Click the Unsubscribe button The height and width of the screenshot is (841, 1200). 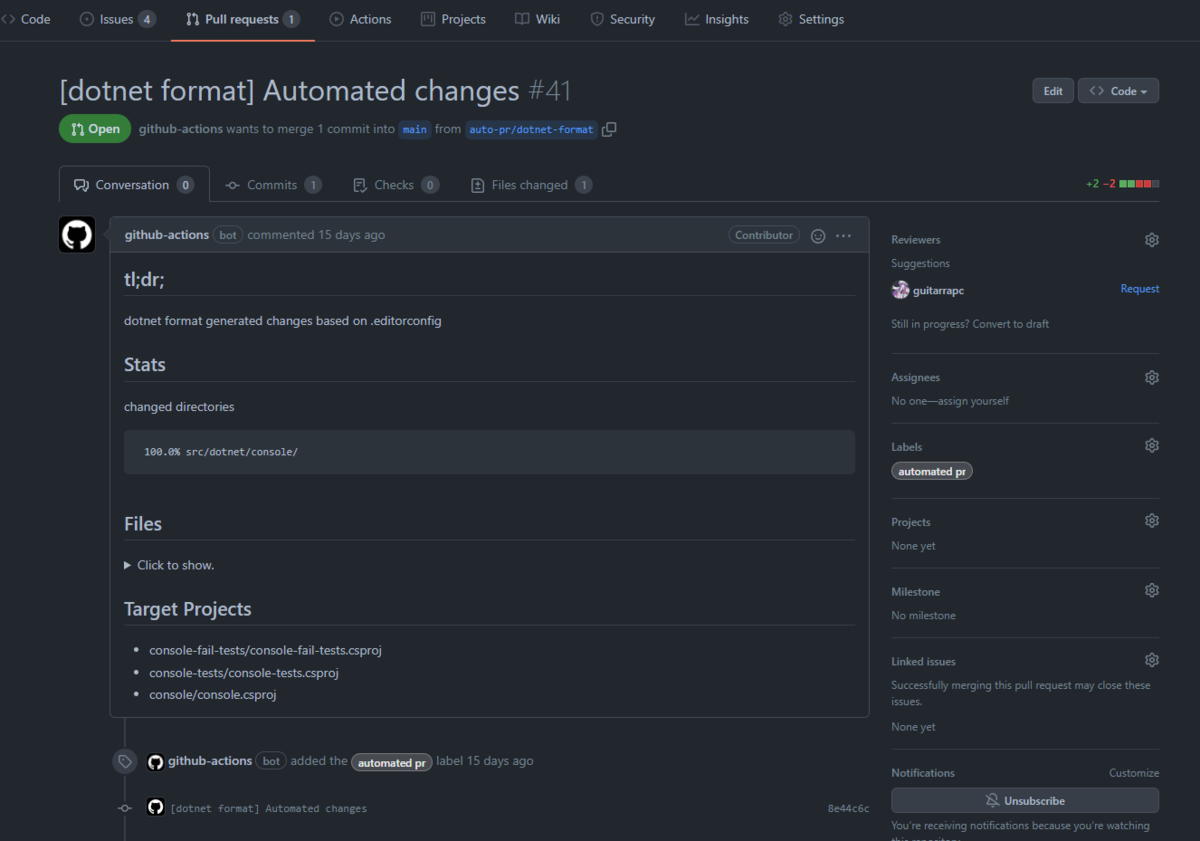coord(1025,801)
